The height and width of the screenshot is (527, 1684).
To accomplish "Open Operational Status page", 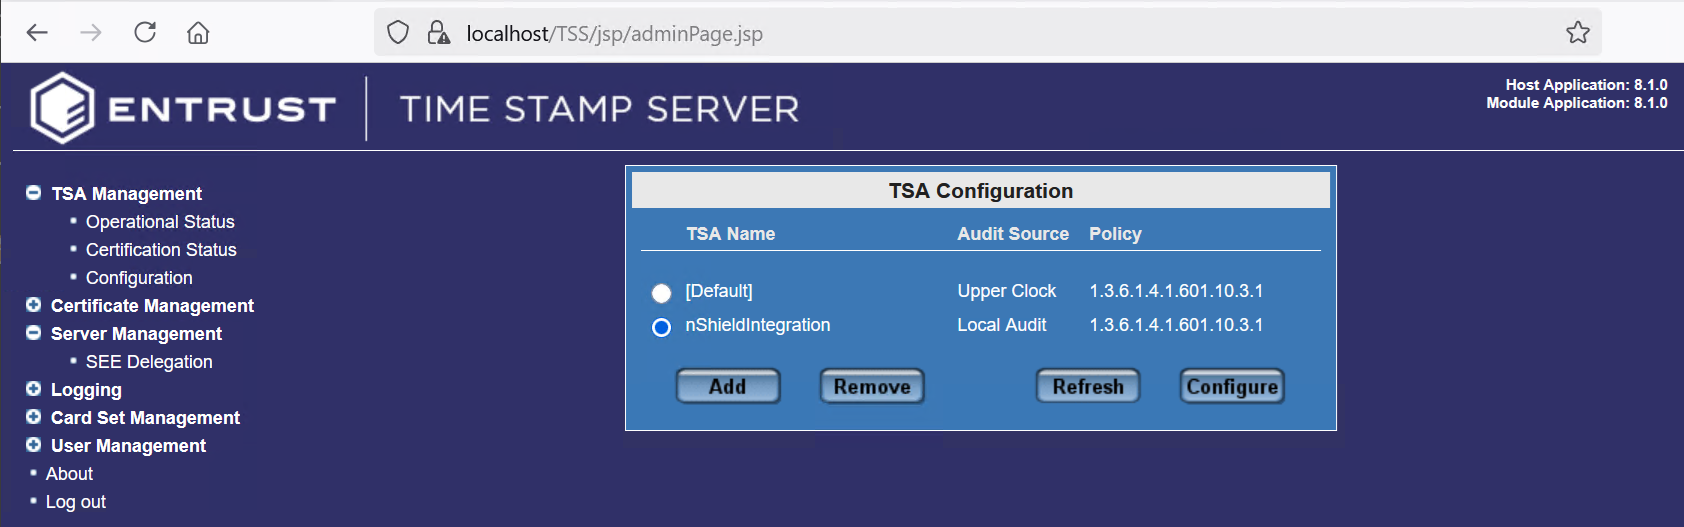I will tap(160, 222).
